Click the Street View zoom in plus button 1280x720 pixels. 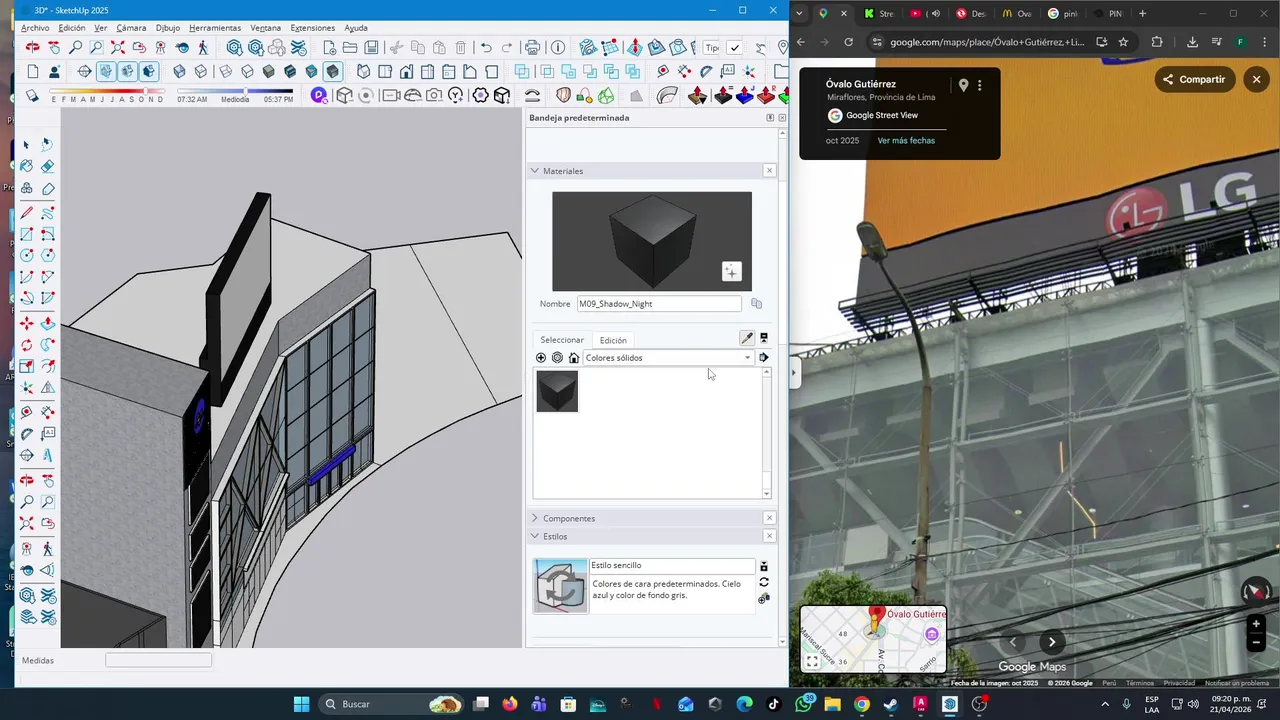[1257, 624]
